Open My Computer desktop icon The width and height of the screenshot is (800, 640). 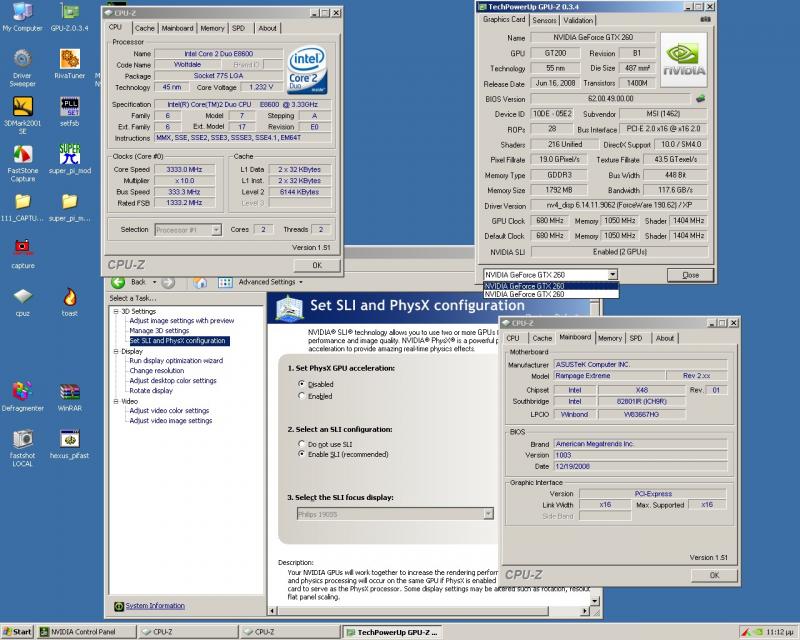[22, 17]
